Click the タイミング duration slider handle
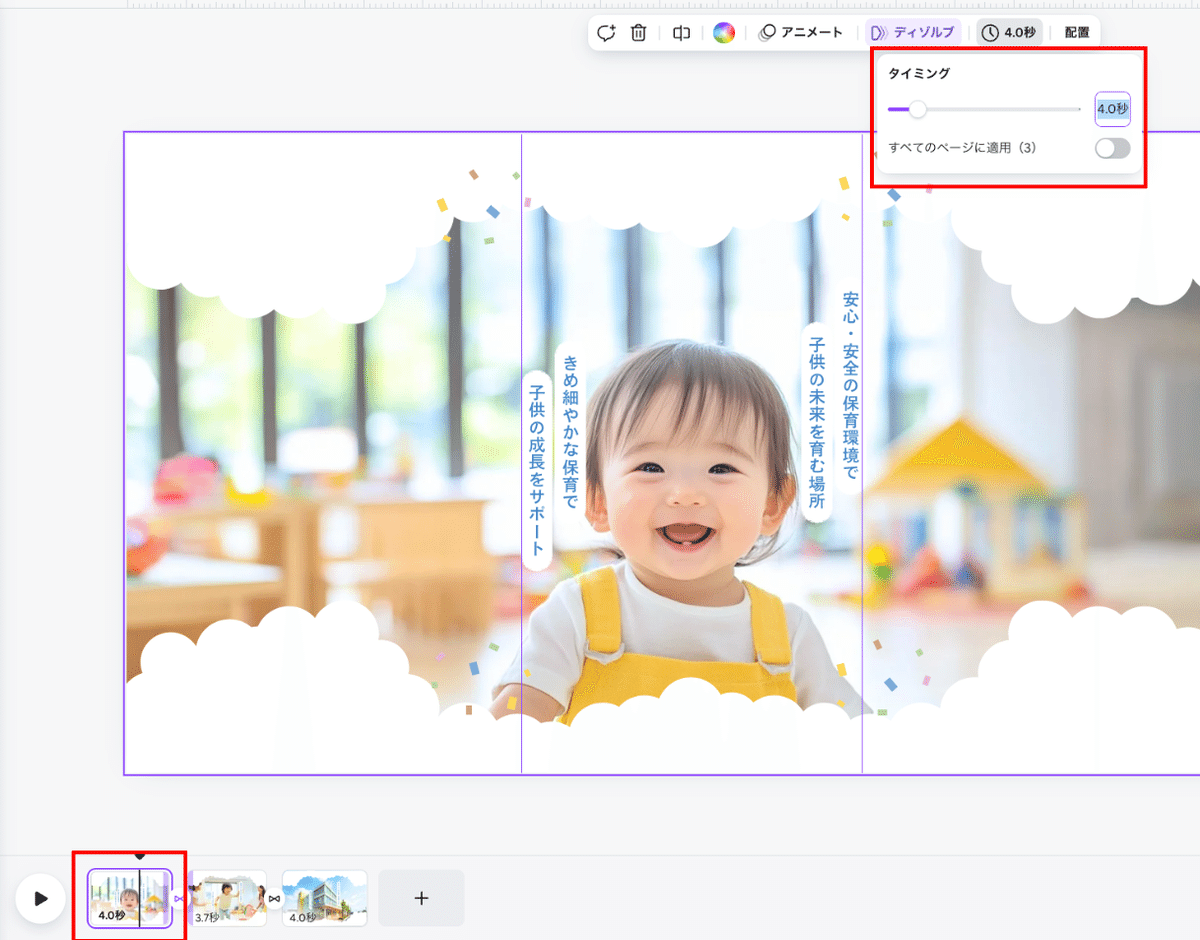1200x940 pixels. [917, 109]
